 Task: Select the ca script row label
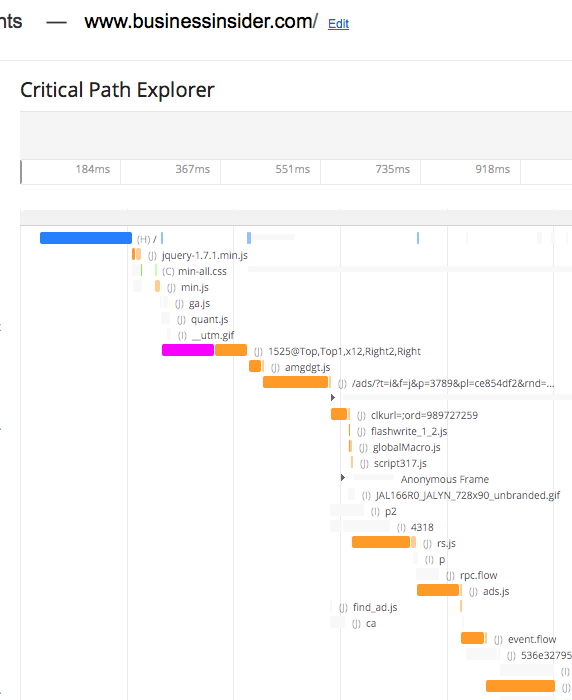tap(371, 624)
